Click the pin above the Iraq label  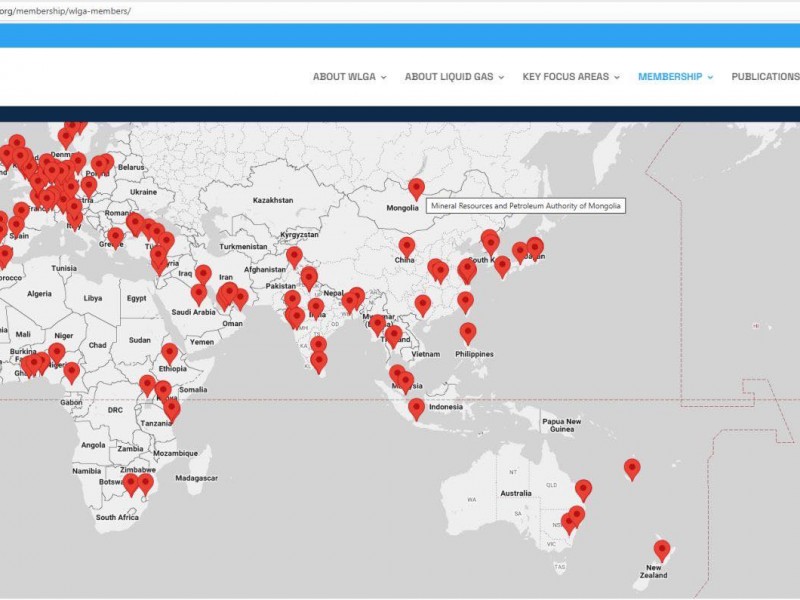203,273
